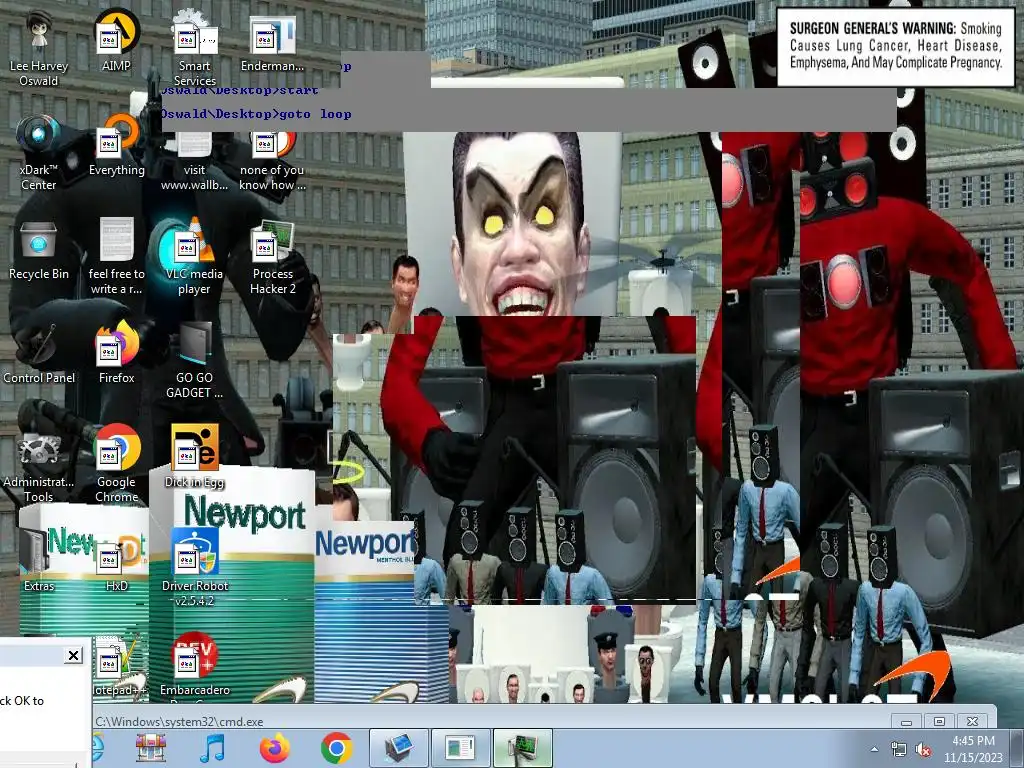Switch to the active green-screen taskbar button

click(x=522, y=748)
